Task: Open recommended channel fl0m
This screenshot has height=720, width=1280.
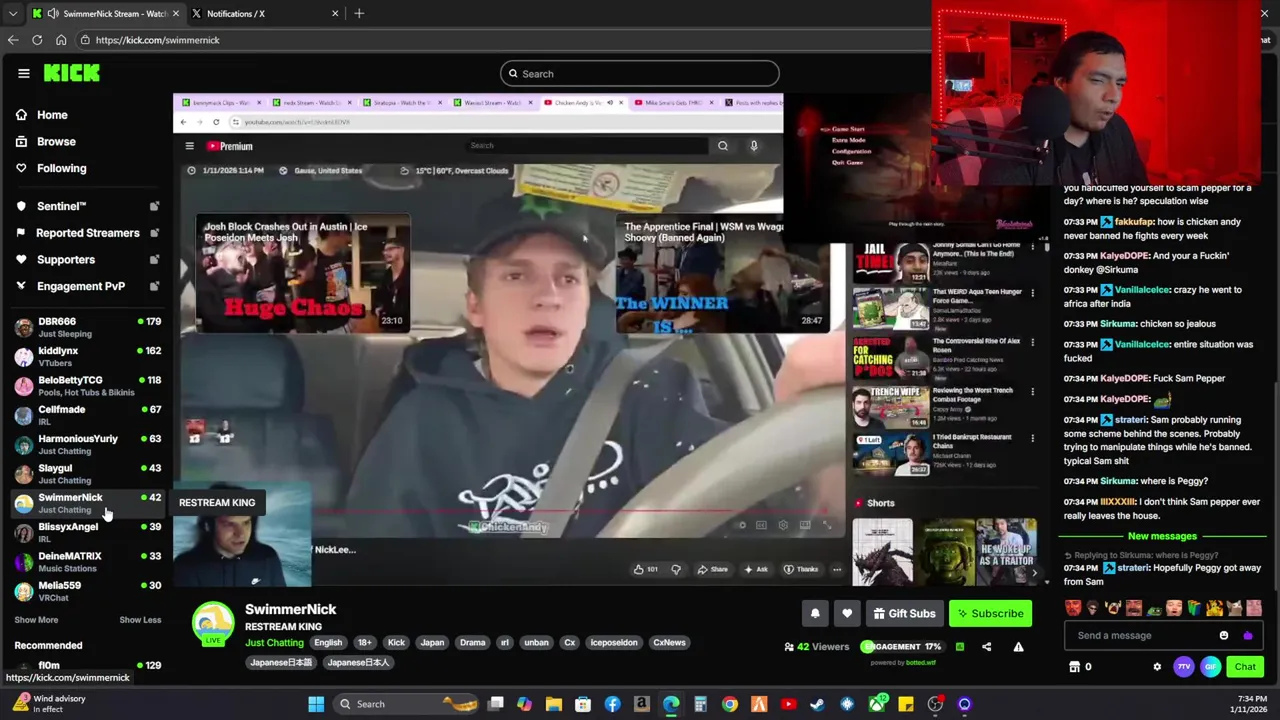Action: click(x=87, y=666)
